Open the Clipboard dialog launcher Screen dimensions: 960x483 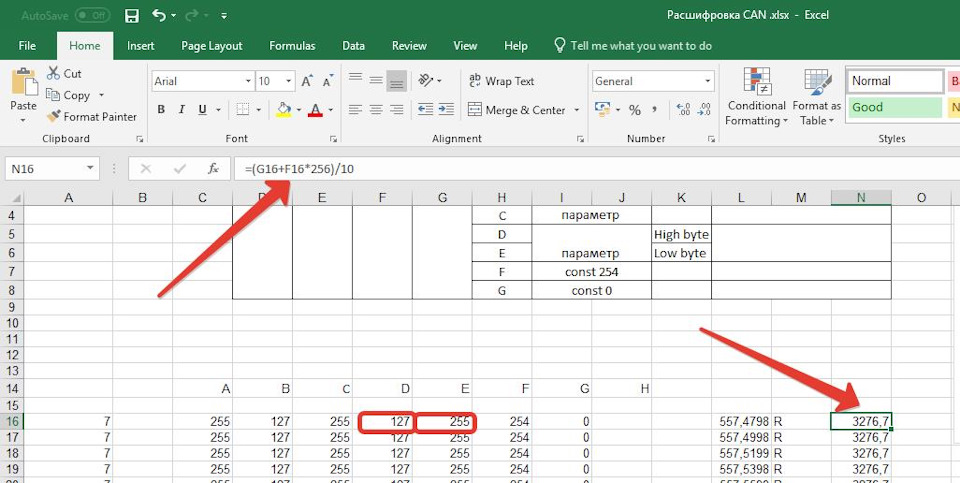click(140, 139)
